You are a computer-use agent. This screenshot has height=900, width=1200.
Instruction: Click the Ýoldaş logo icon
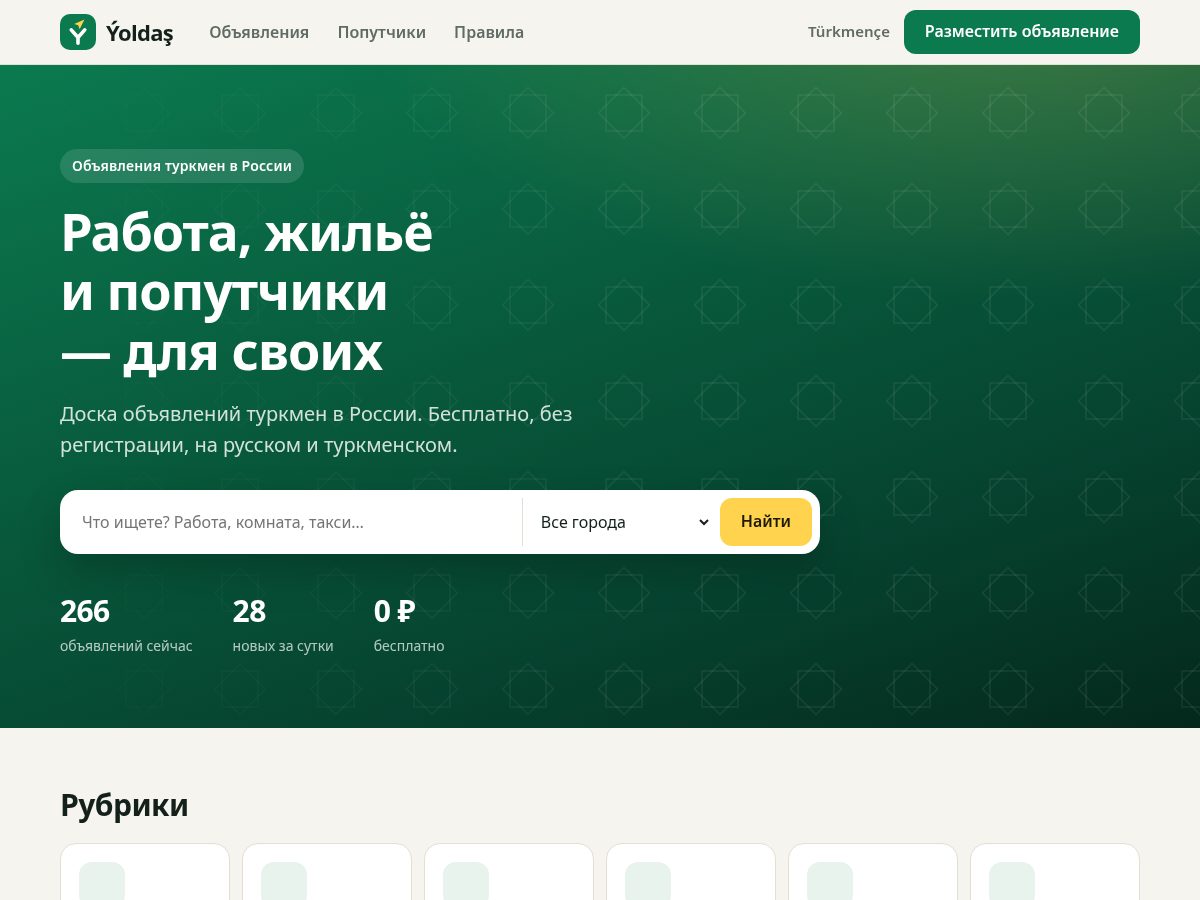[x=78, y=32]
